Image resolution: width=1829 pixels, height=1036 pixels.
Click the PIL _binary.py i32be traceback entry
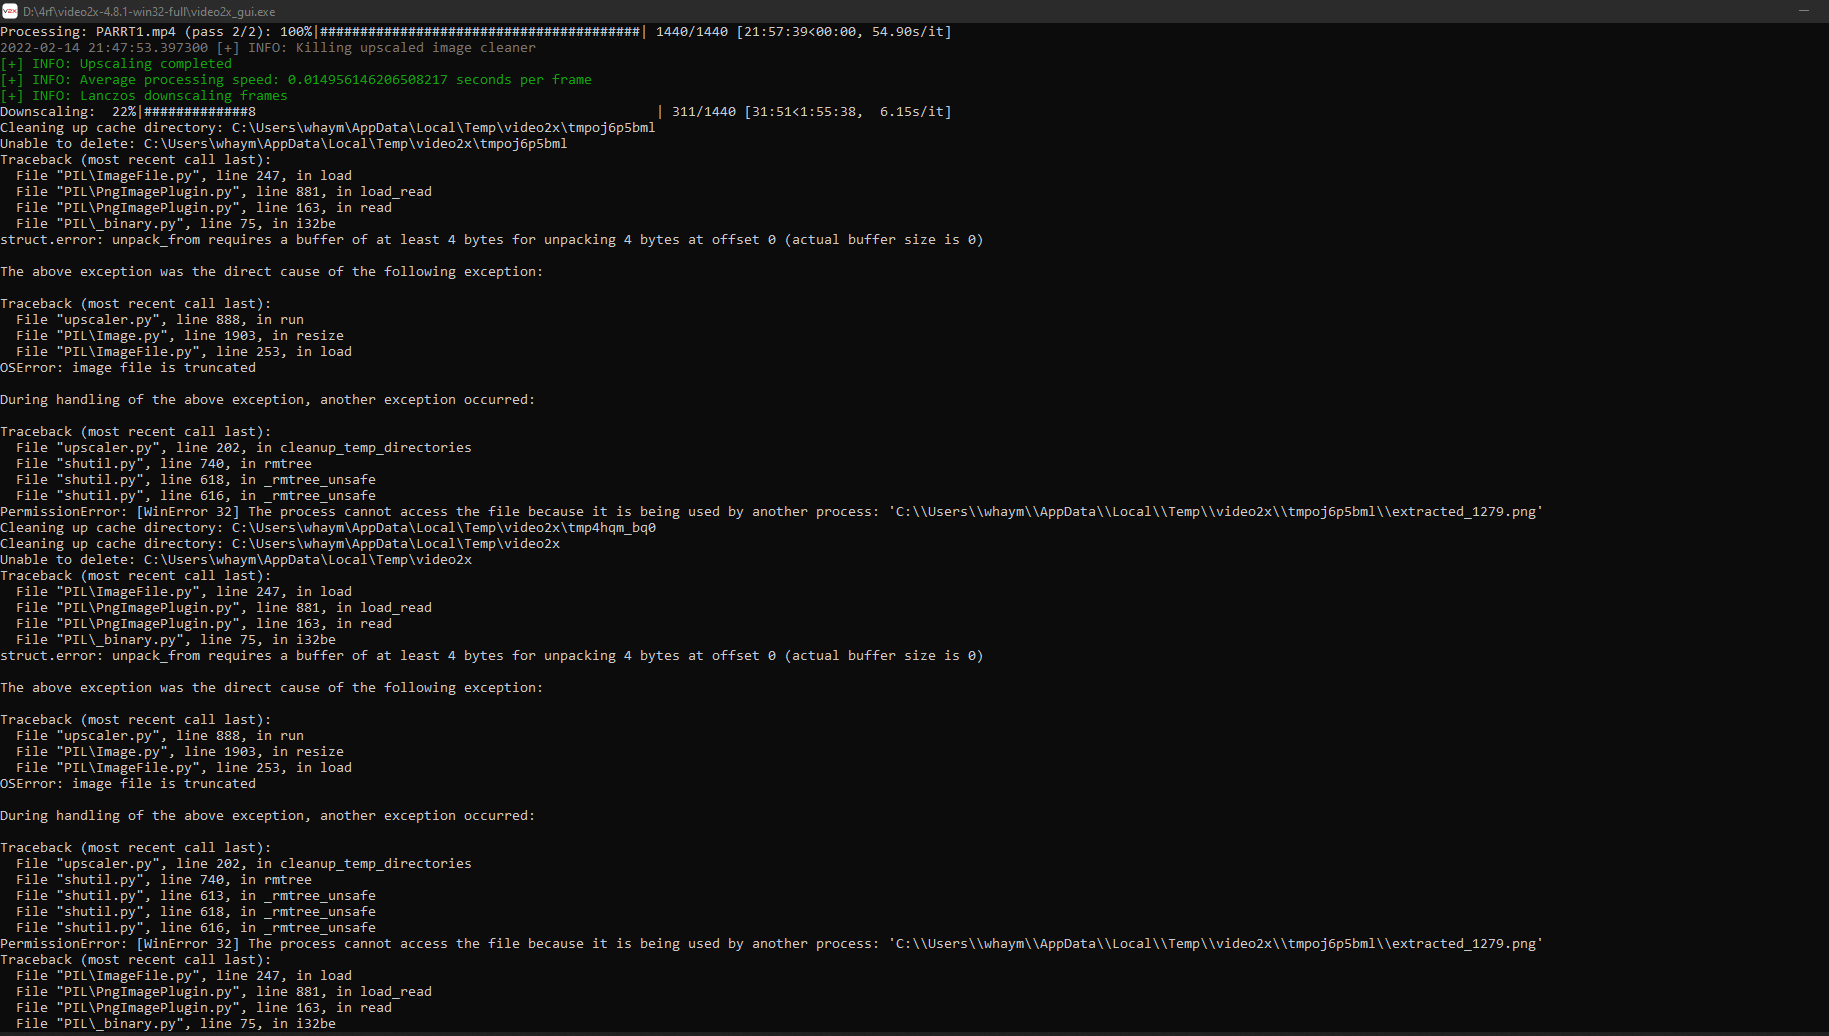point(175,223)
